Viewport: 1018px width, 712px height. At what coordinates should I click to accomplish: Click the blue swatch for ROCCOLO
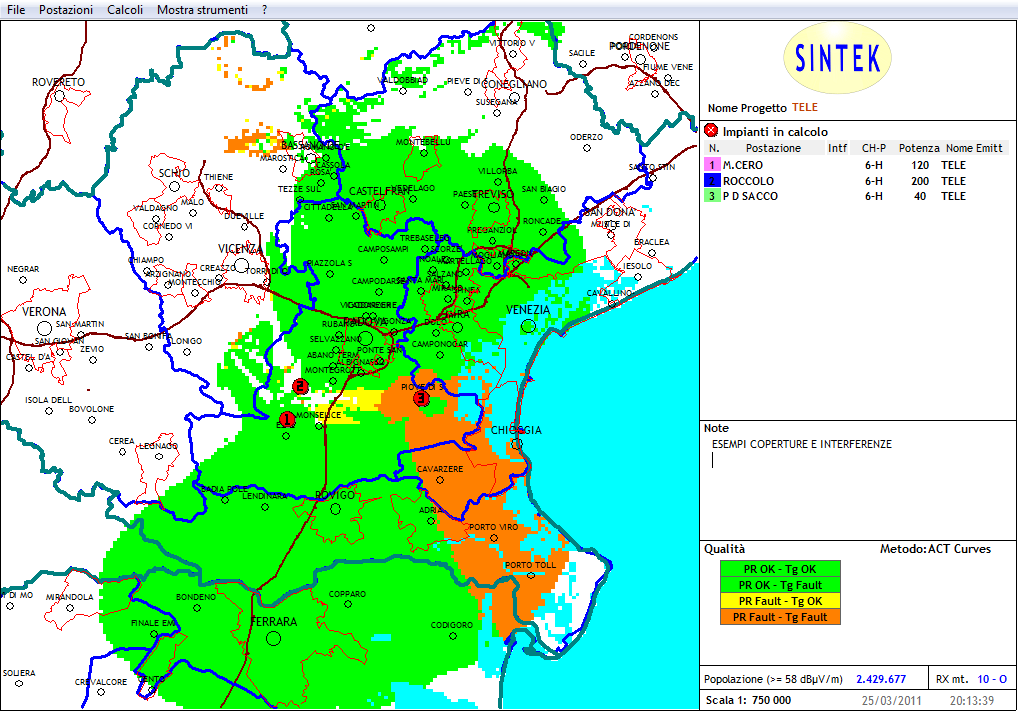pos(712,181)
